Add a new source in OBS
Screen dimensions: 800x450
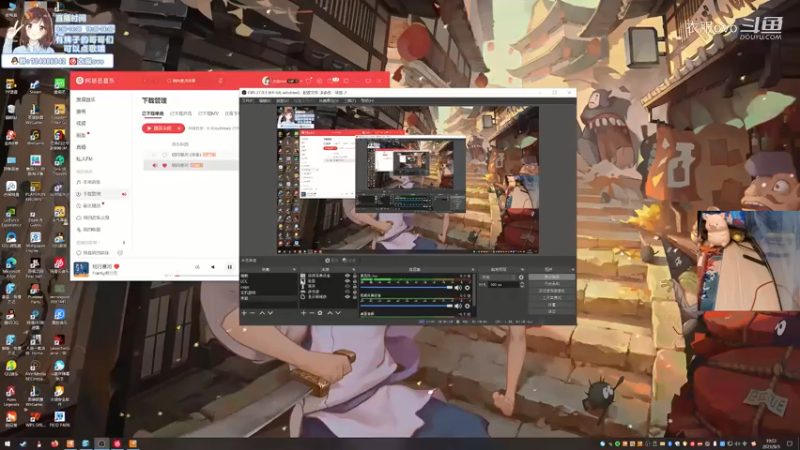click(304, 313)
